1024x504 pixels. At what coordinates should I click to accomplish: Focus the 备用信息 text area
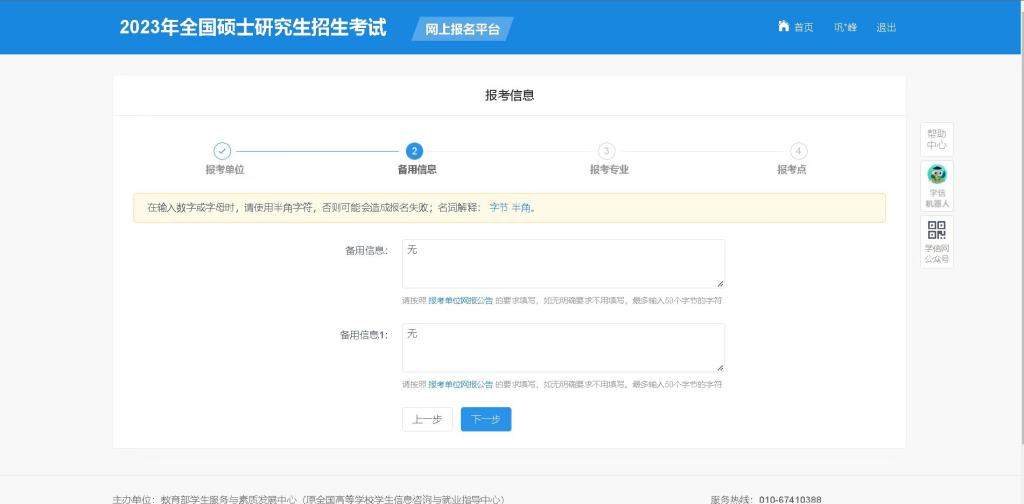coord(563,264)
